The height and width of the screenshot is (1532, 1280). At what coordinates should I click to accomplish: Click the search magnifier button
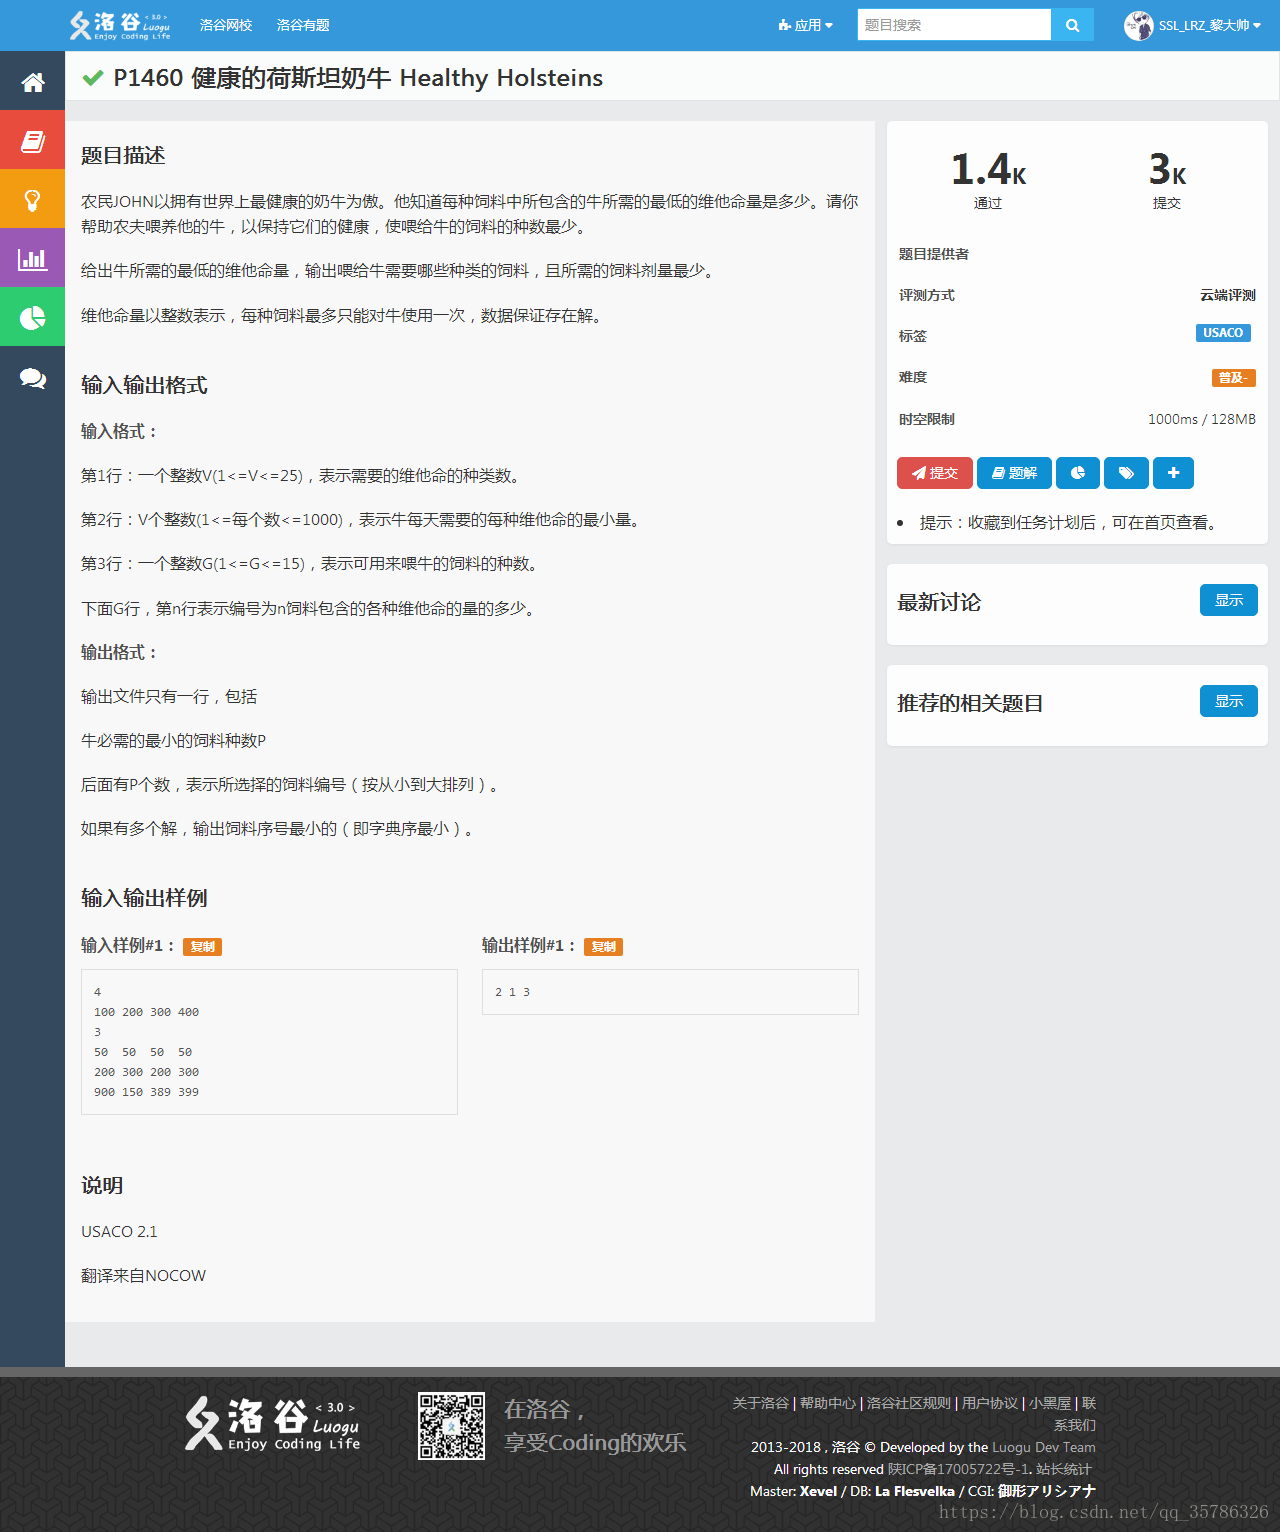[1072, 25]
